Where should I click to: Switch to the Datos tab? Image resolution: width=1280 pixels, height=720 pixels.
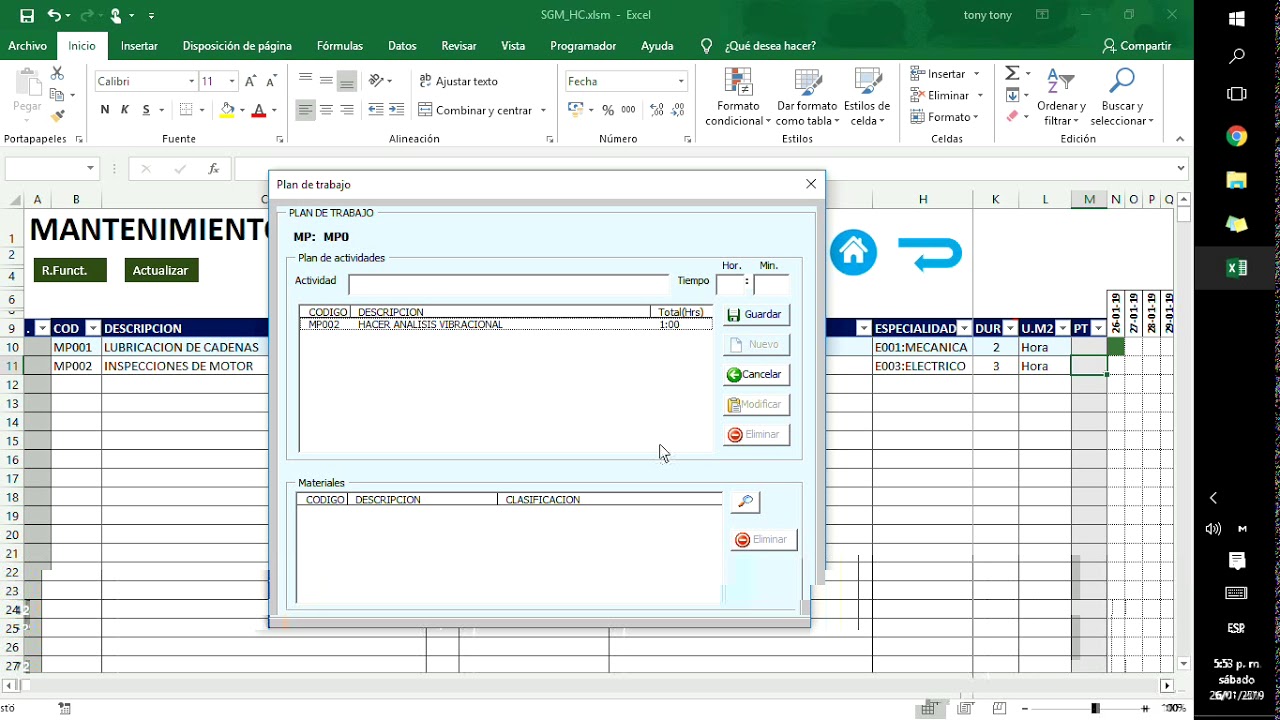coord(402,46)
